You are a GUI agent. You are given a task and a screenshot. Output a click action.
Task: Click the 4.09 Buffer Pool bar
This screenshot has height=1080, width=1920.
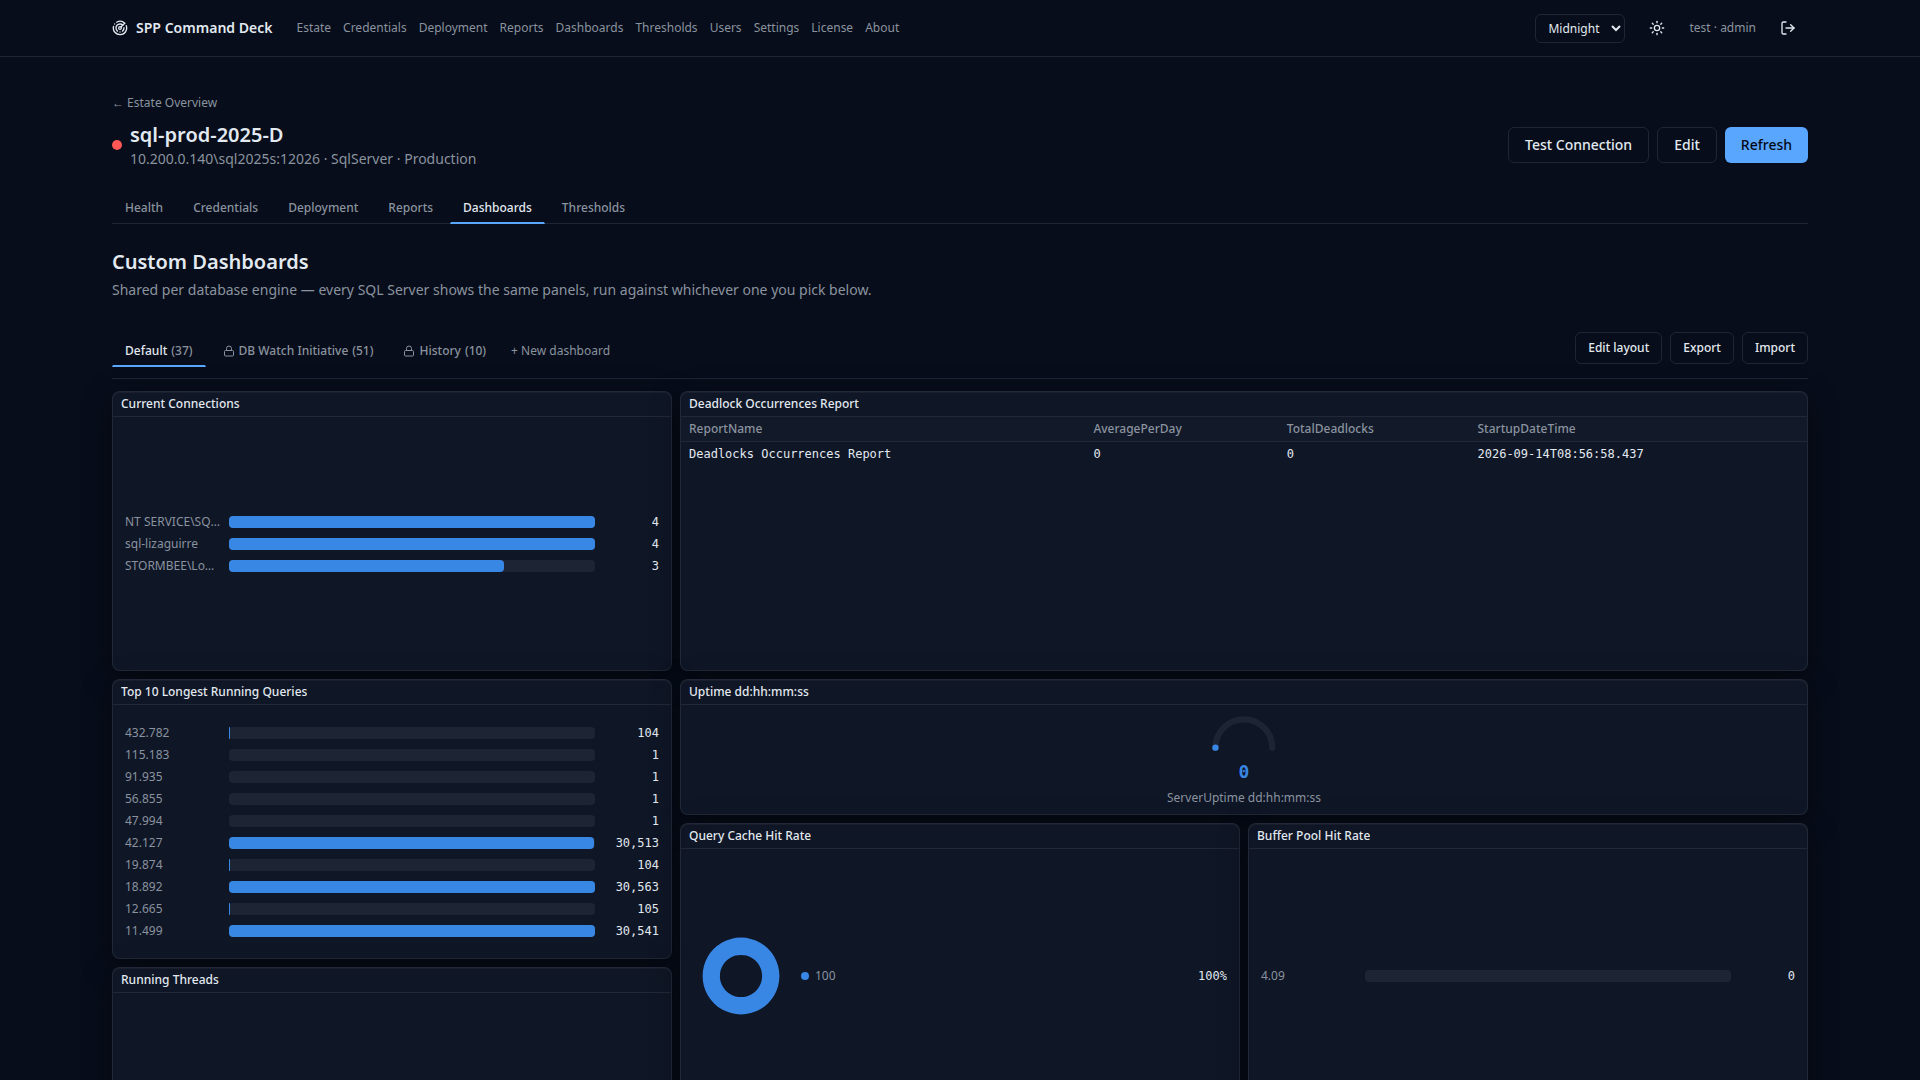(x=1547, y=976)
